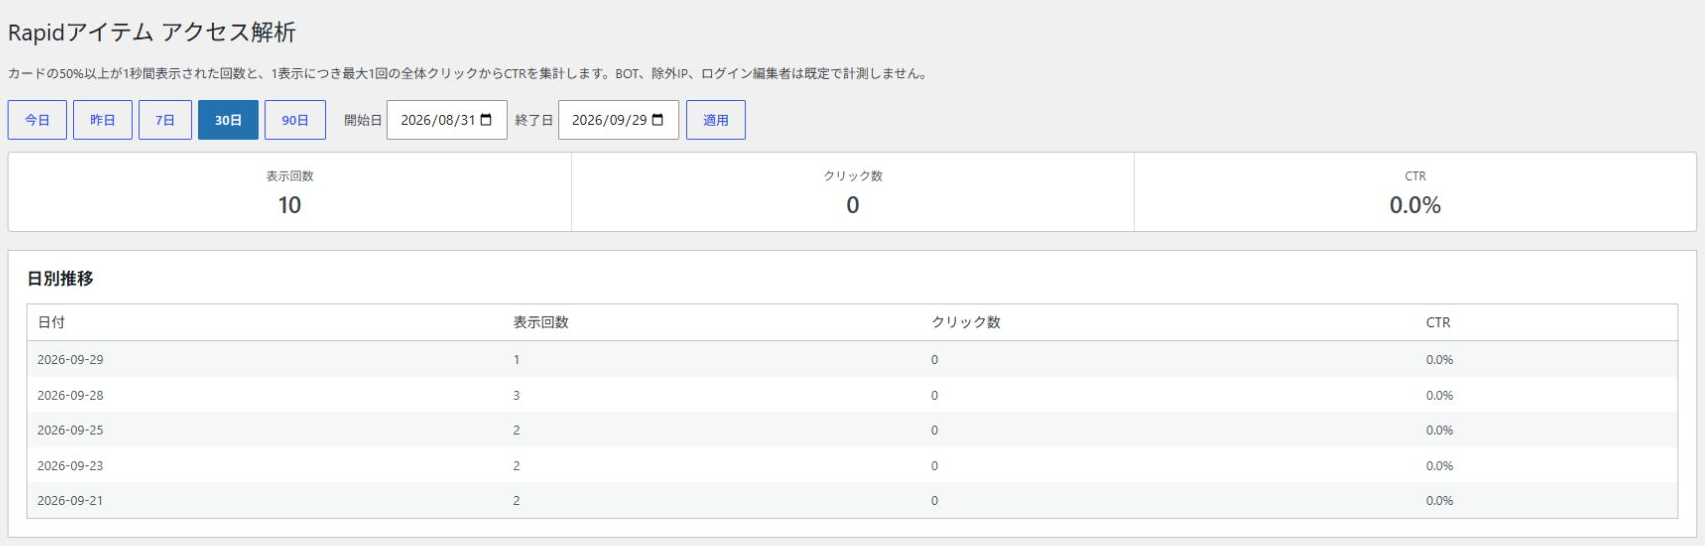Select the date cell 2026-09-21
The image size is (1705, 546).
click(x=70, y=501)
